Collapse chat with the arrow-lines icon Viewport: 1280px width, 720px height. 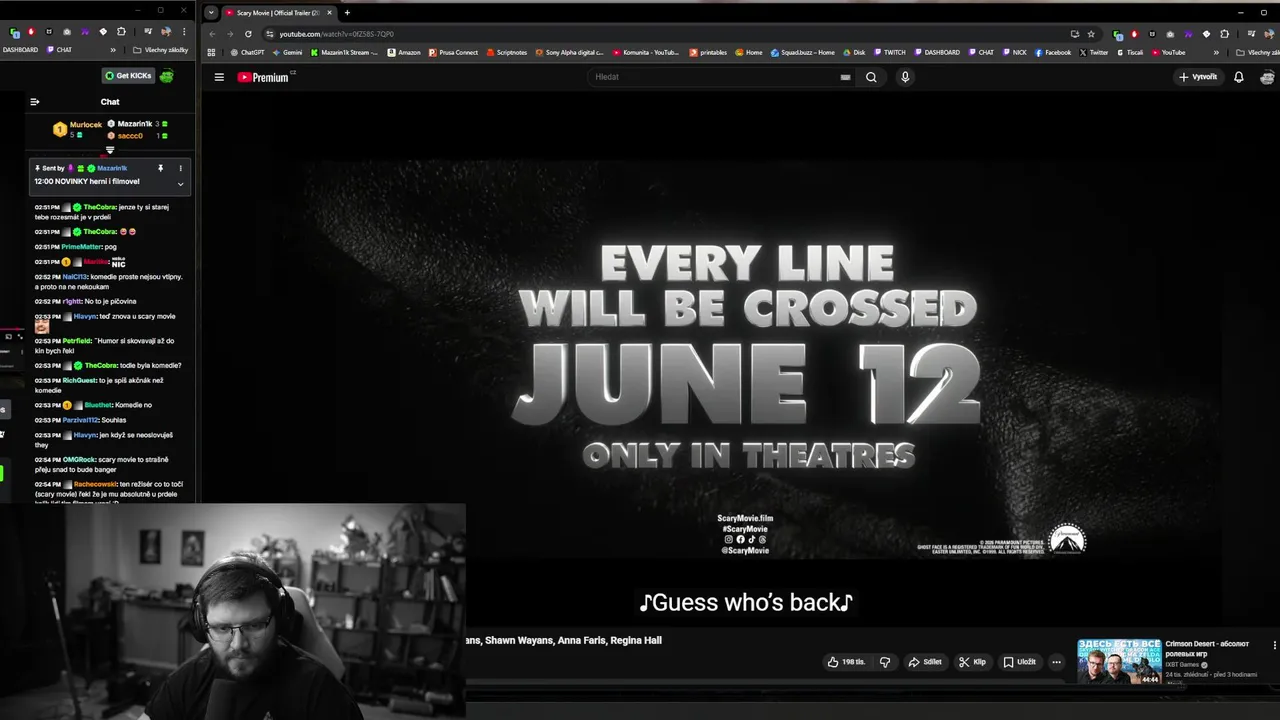tap(34, 101)
